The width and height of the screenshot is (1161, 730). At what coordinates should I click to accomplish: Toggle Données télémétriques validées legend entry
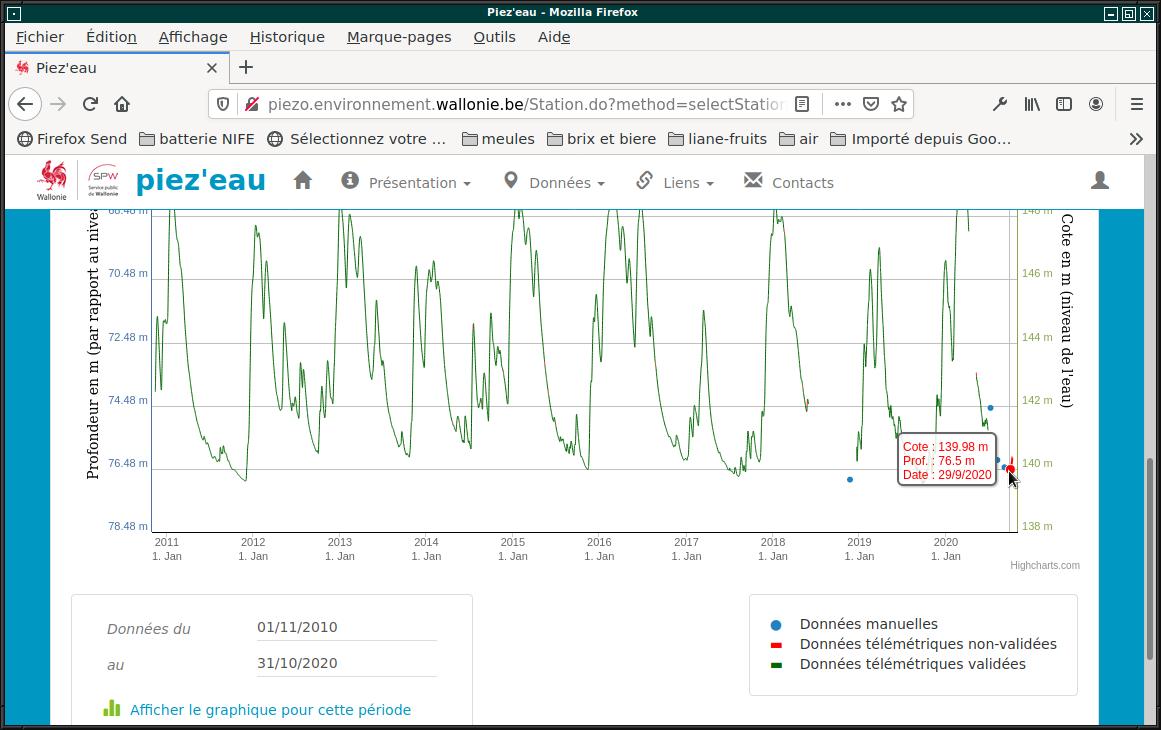[898, 664]
